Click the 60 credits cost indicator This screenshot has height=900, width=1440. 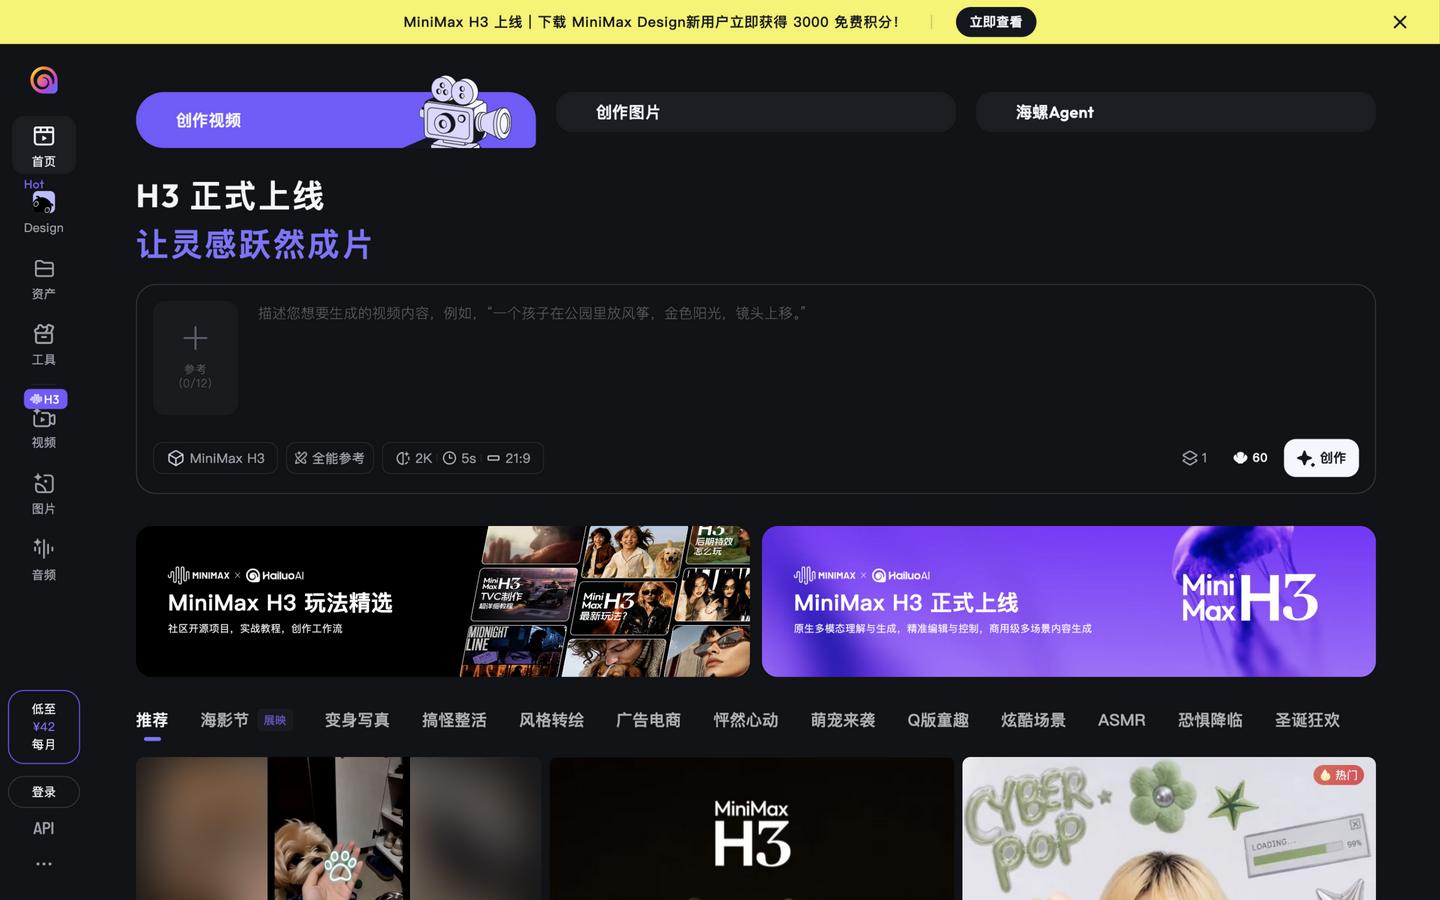click(1250, 458)
